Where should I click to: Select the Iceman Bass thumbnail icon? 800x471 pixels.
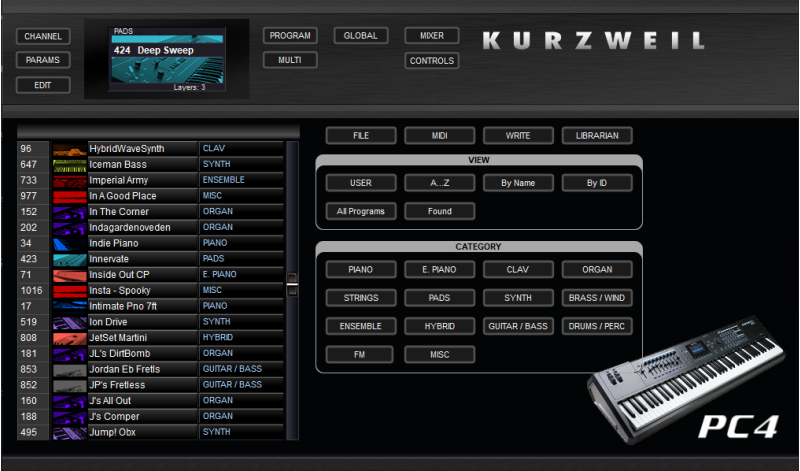coord(69,164)
